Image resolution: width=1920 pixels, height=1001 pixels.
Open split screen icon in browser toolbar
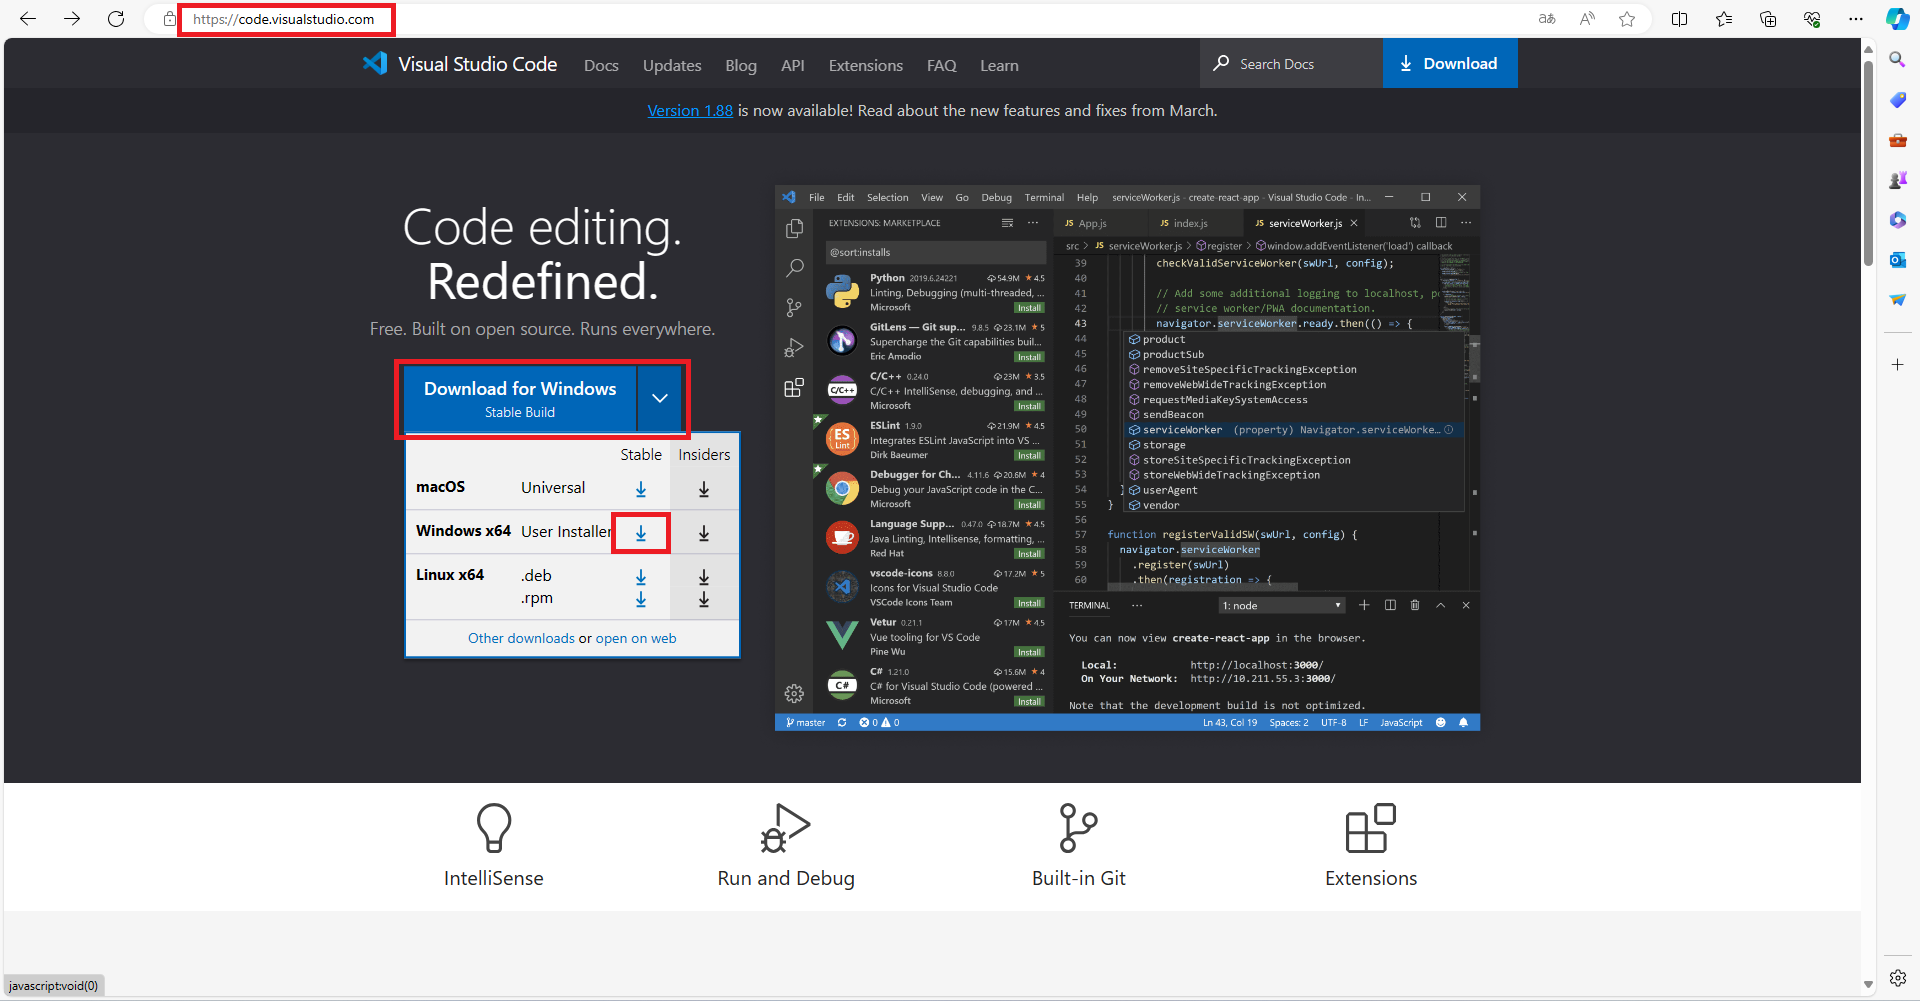[1680, 19]
